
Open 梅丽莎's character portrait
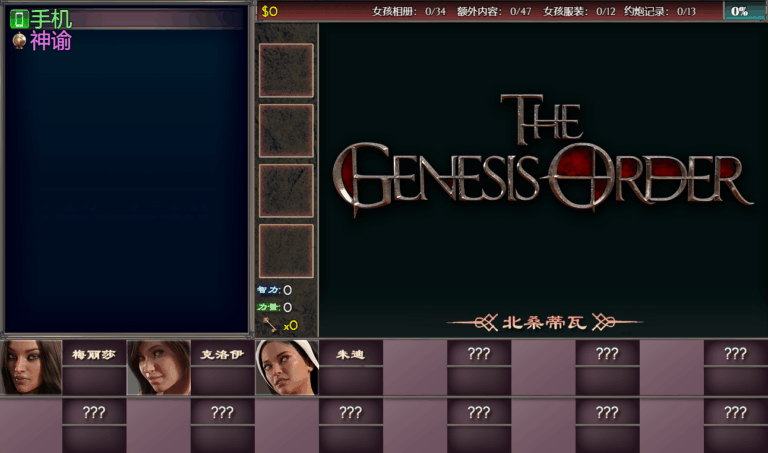tap(31, 367)
